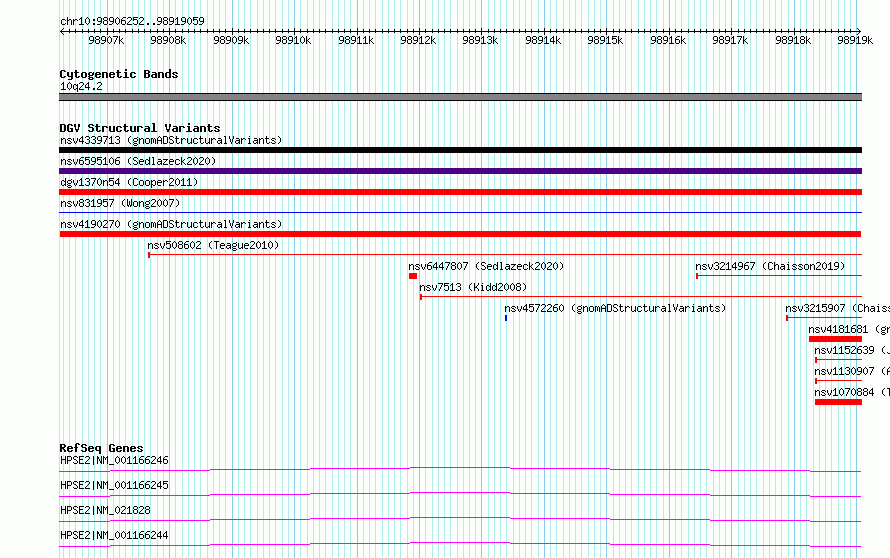Click the small blue nsv4572260 variant marker

click(506, 318)
